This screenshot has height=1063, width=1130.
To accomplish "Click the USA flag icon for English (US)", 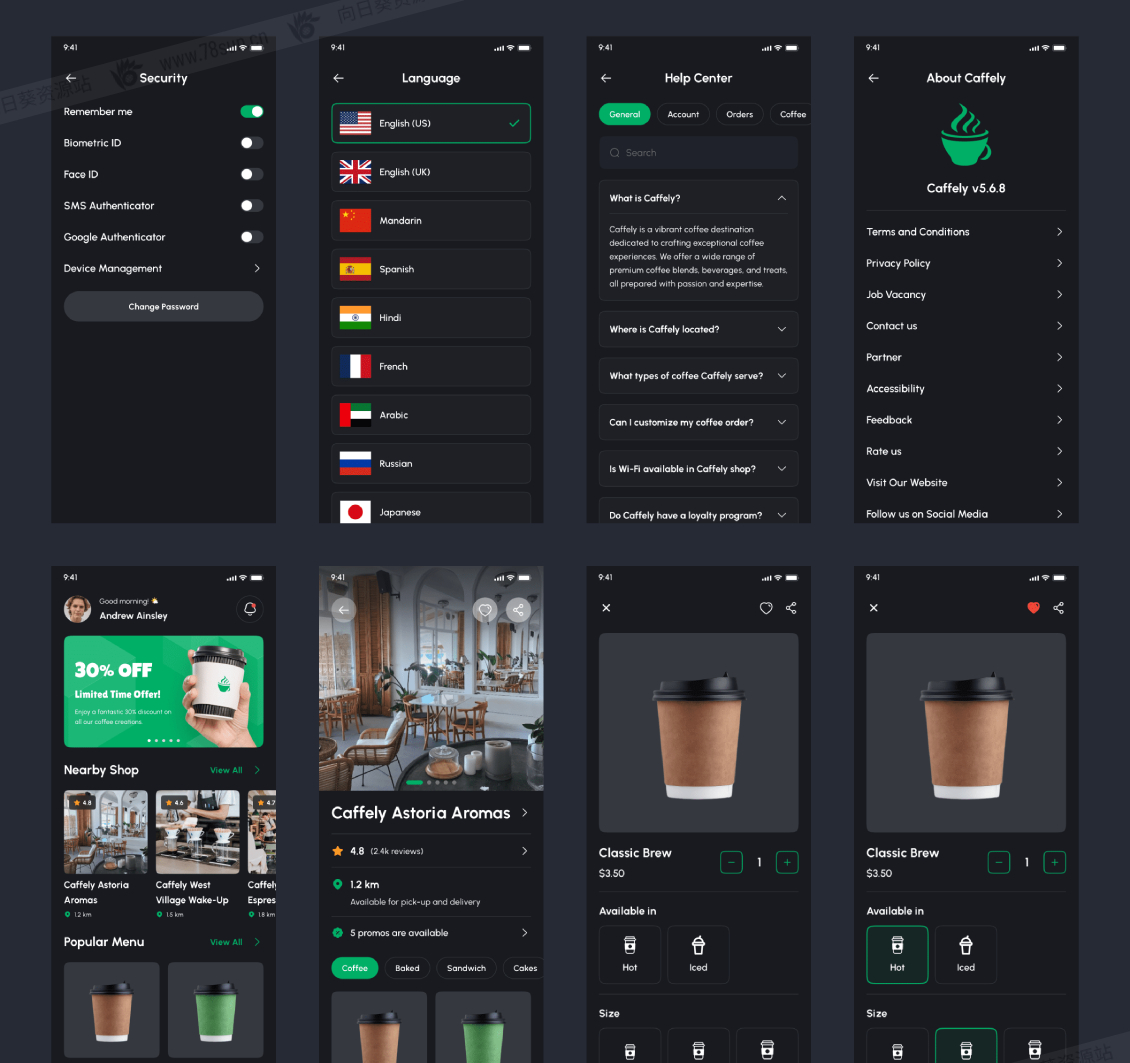I will tap(355, 123).
